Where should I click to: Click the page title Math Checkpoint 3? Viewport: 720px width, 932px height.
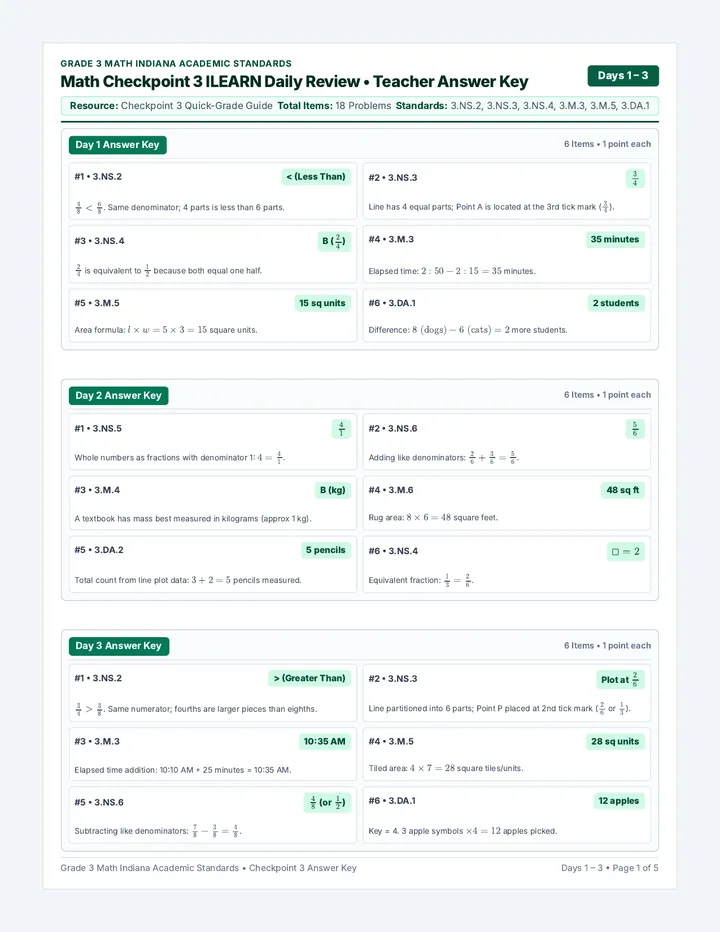click(294, 81)
